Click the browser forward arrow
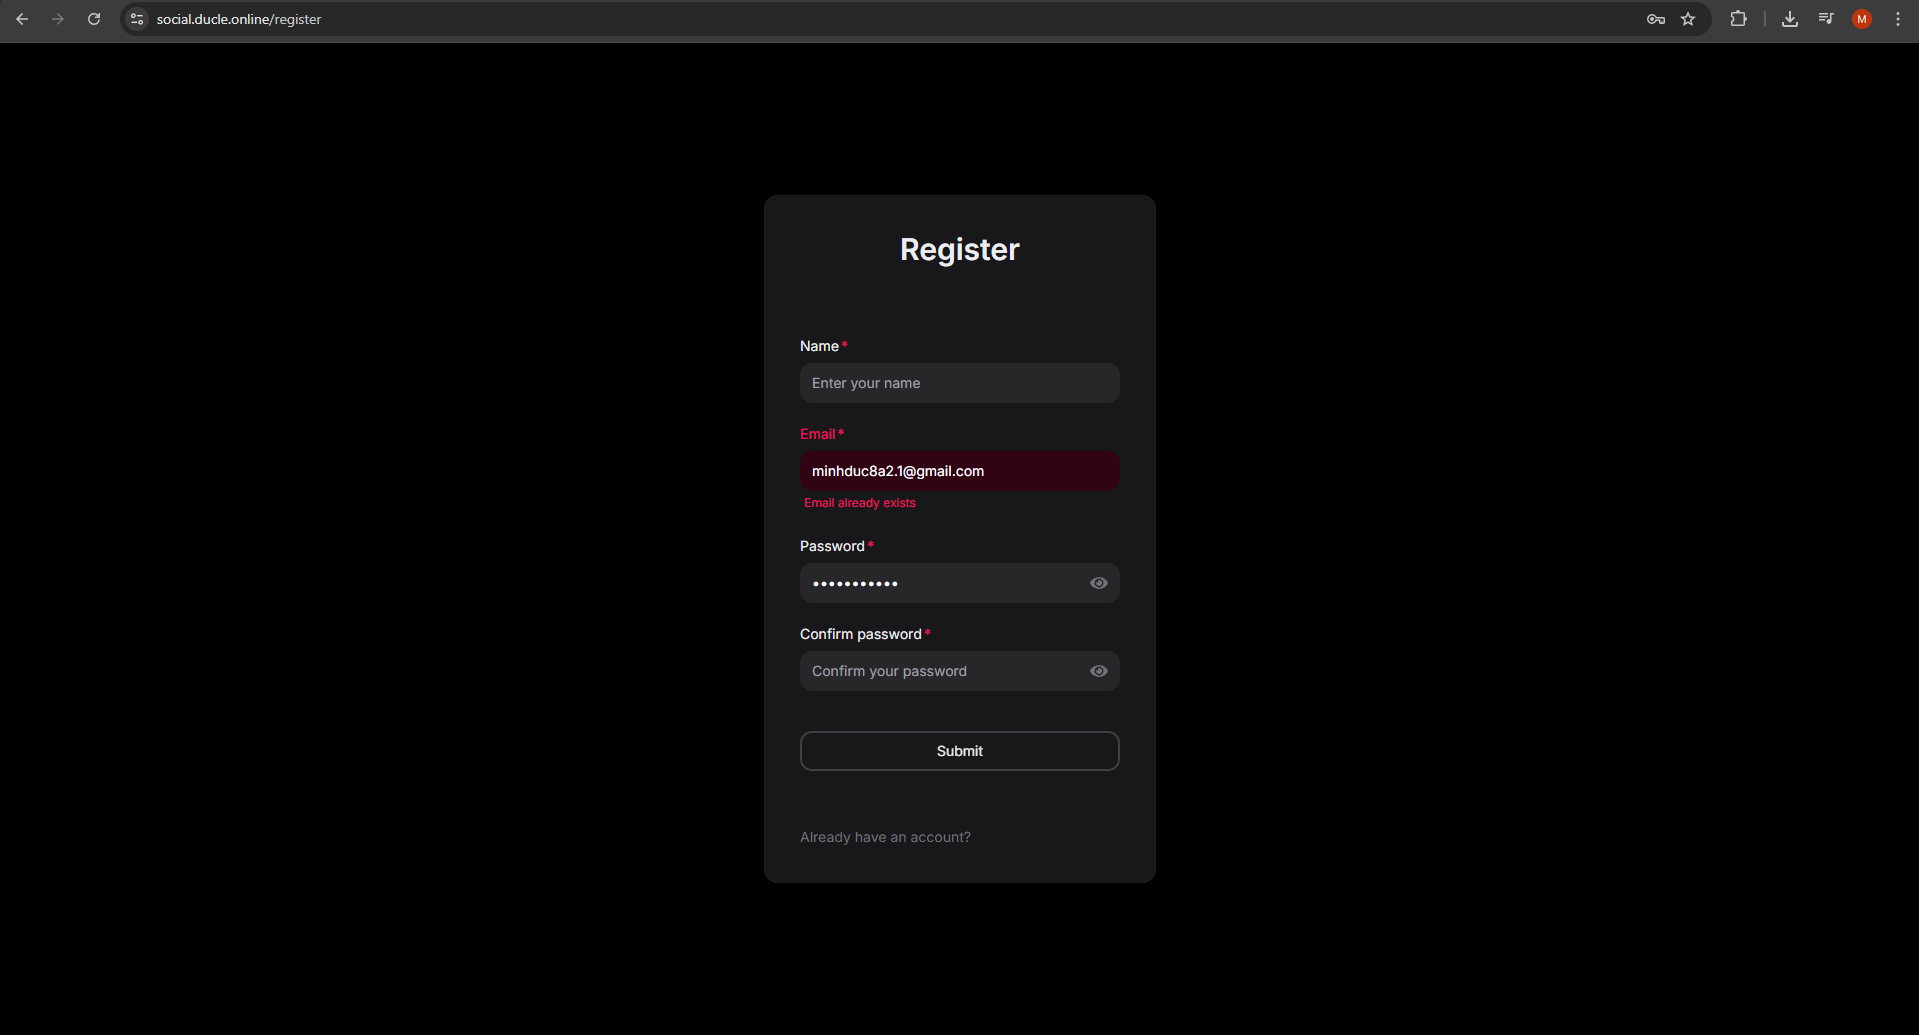The height and width of the screenshot is (1035, 1919). coord(58,19)
